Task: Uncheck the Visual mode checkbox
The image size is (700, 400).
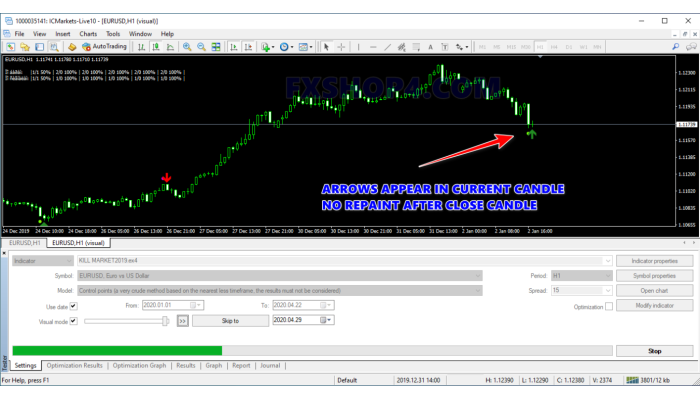Action: (72, 320)
